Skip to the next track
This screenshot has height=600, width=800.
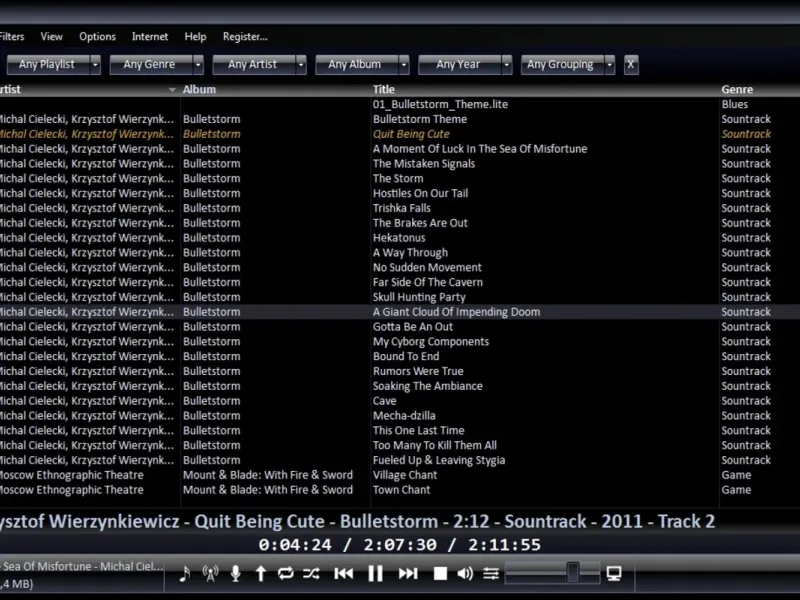(x=408, y=573)
